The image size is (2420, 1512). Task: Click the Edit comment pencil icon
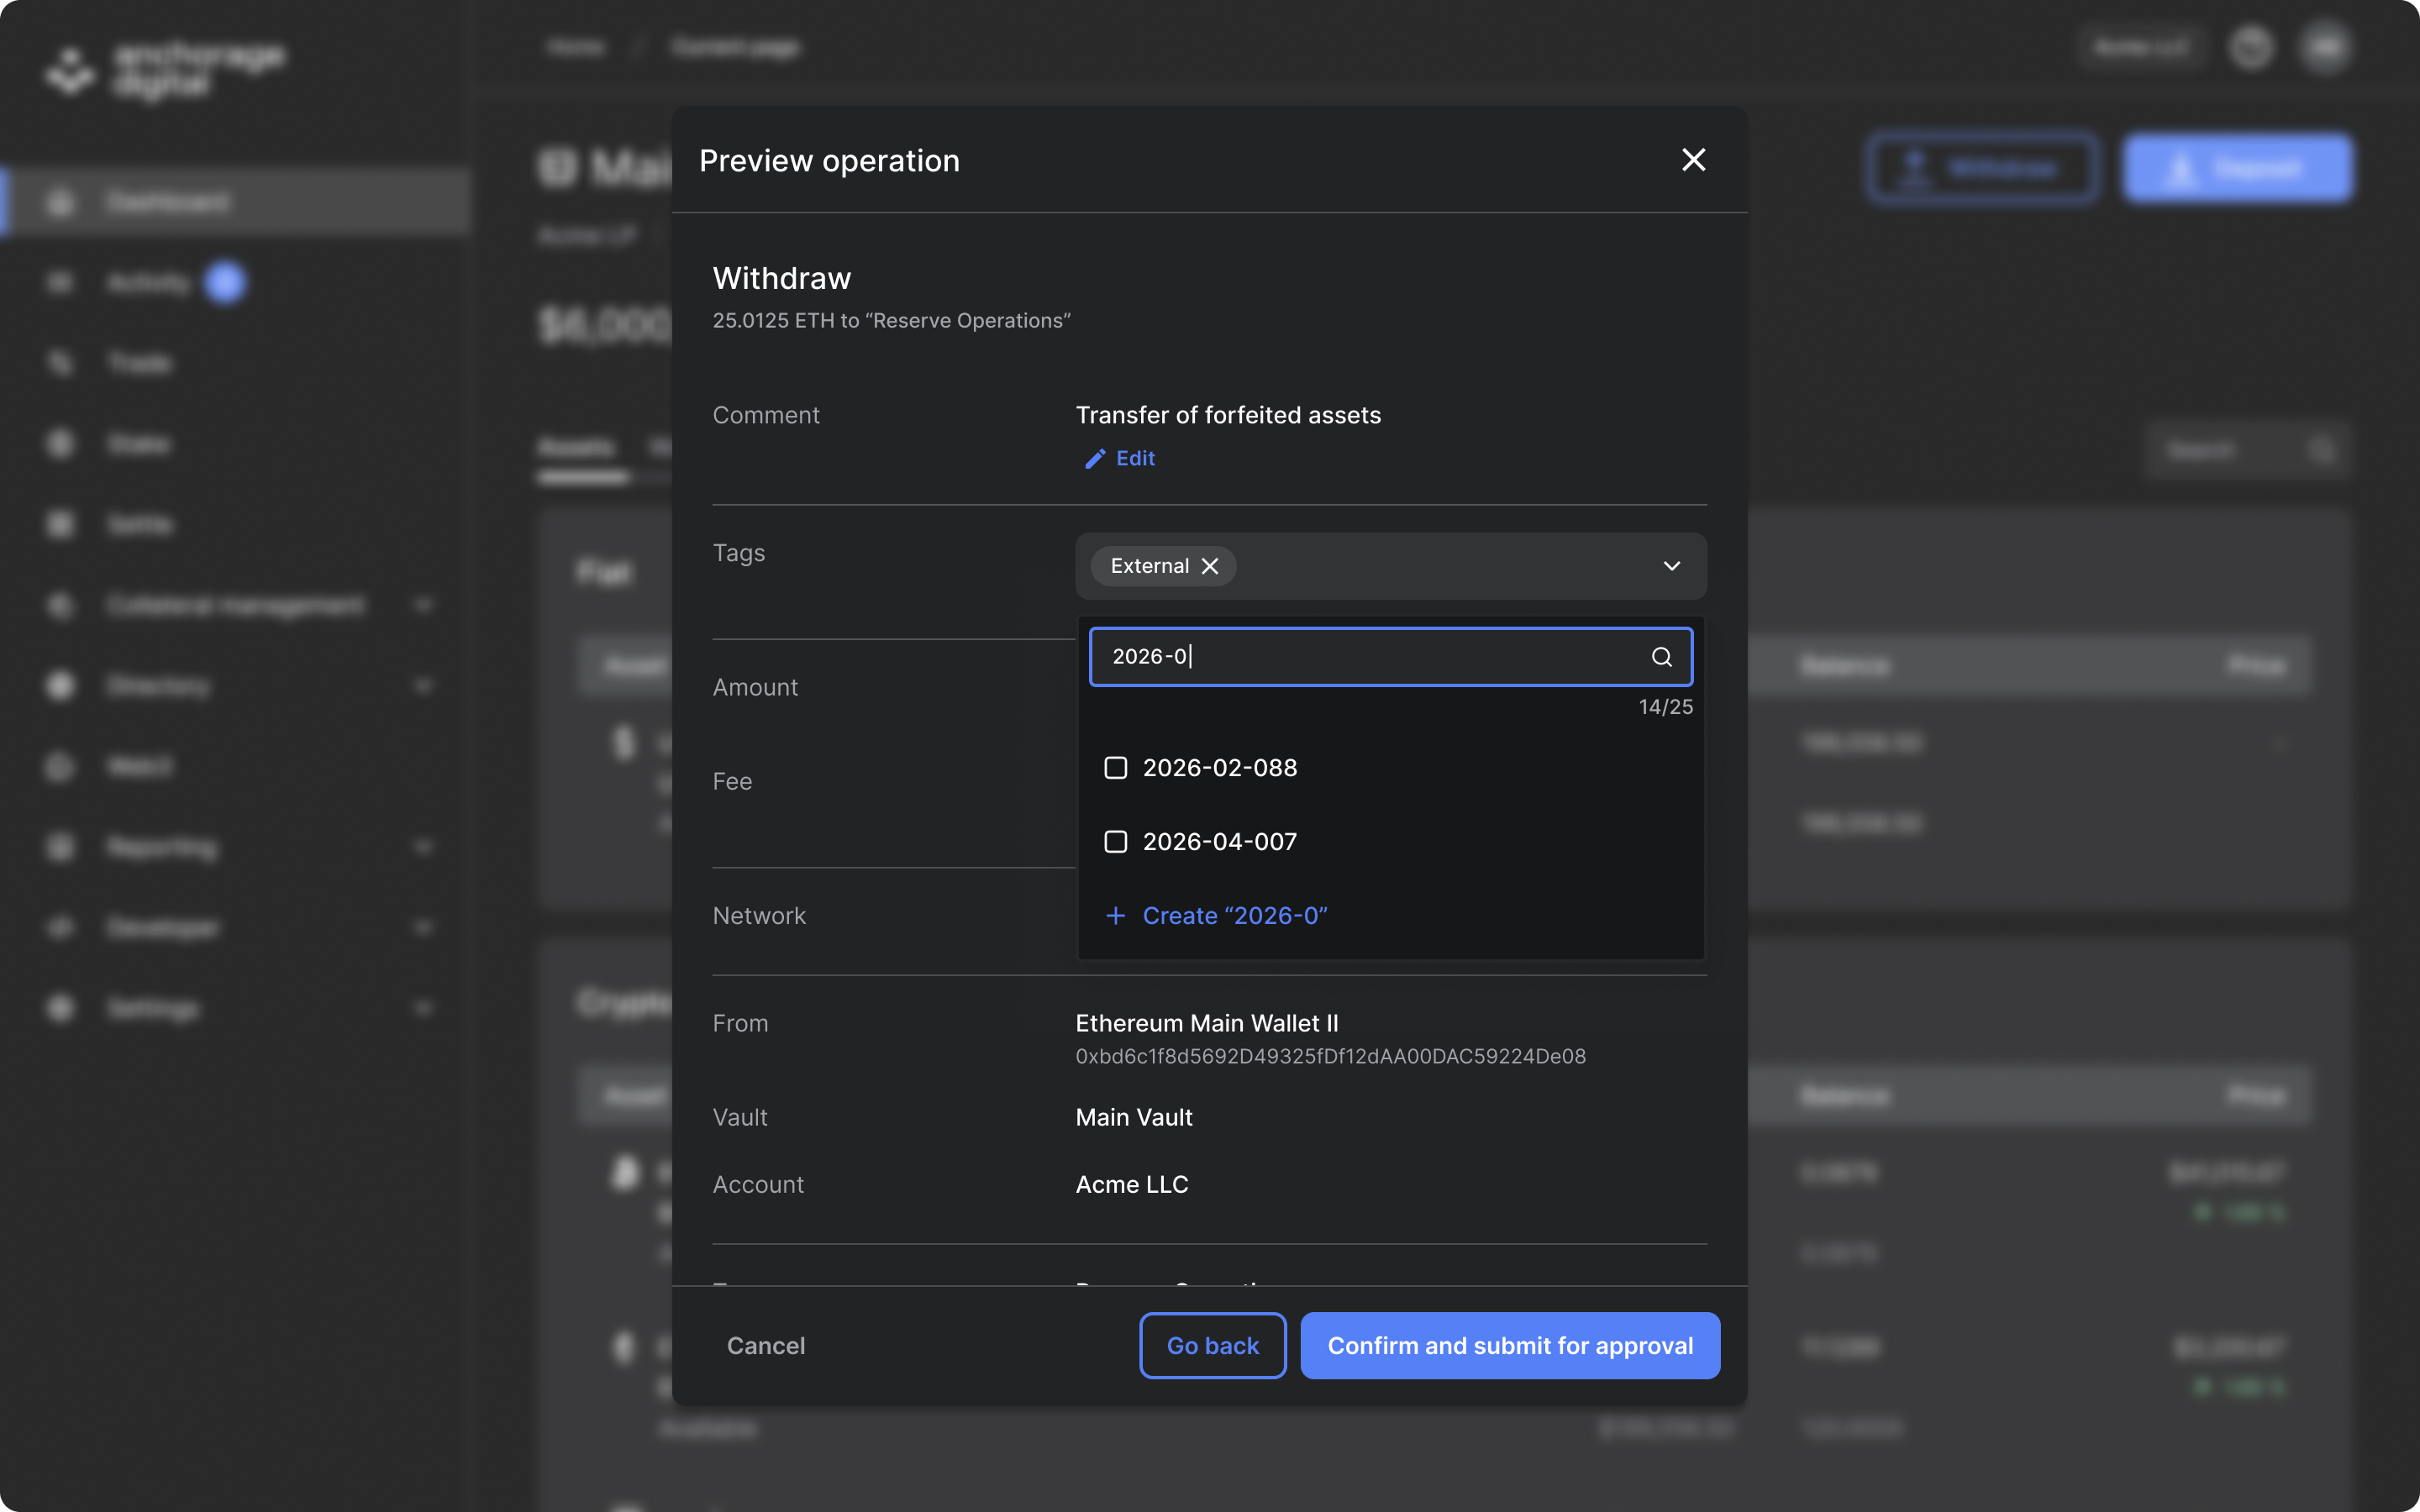point(1095,458)
